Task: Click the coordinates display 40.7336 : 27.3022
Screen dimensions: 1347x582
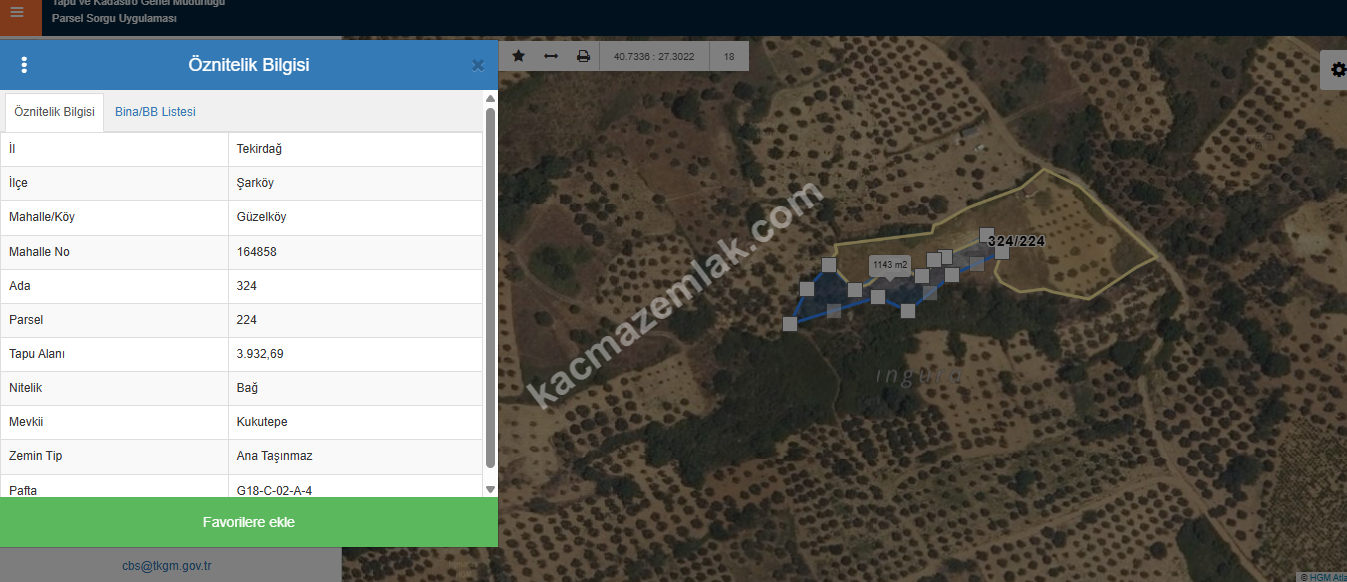Action: (x=654, y=57)
